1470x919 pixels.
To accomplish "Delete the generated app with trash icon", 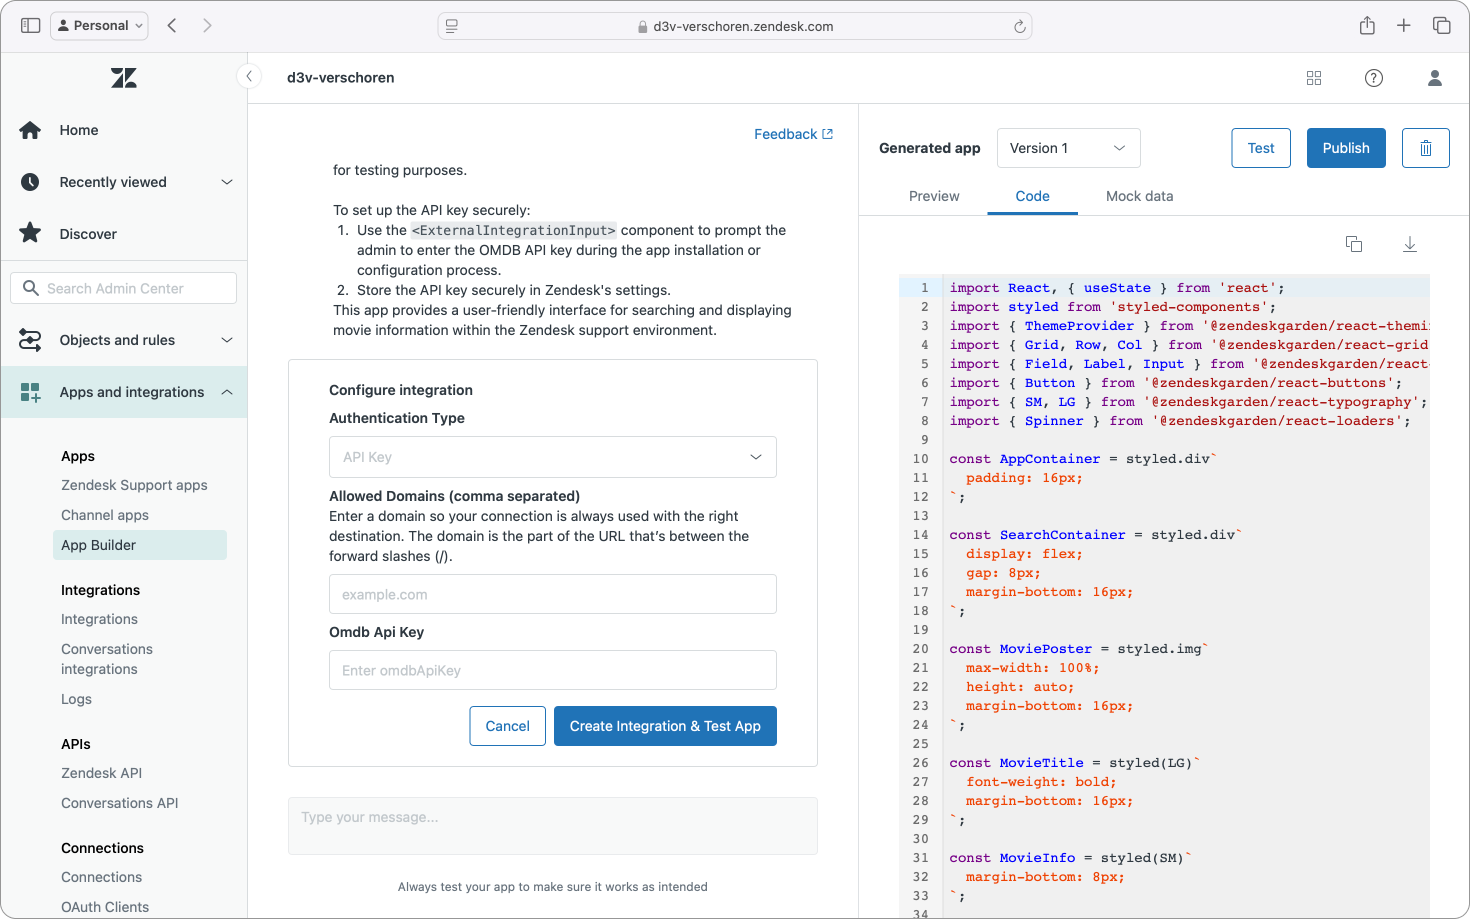I will (x=1426, y=148).
